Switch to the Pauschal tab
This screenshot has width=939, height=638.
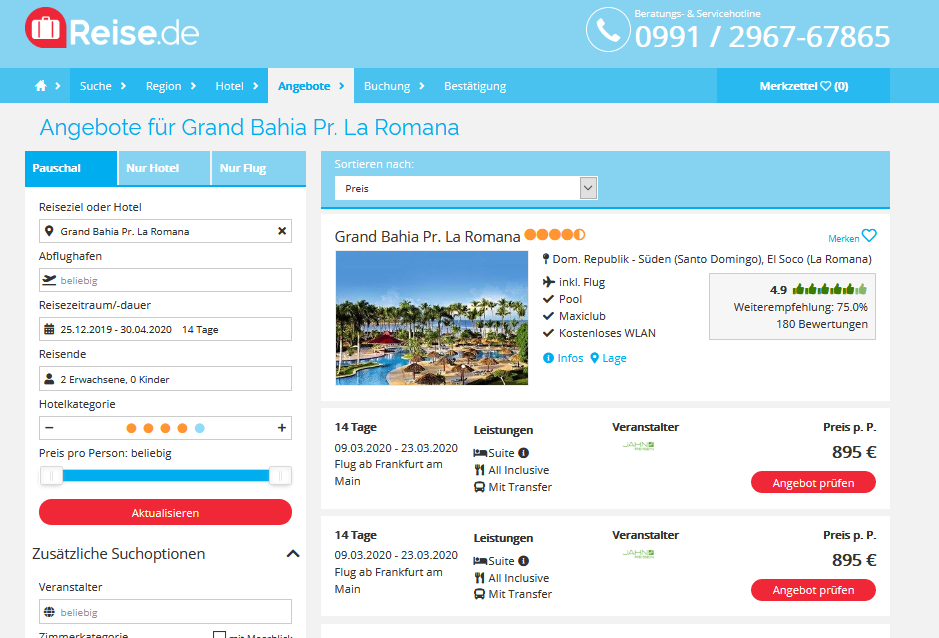[x=71, y=168]
